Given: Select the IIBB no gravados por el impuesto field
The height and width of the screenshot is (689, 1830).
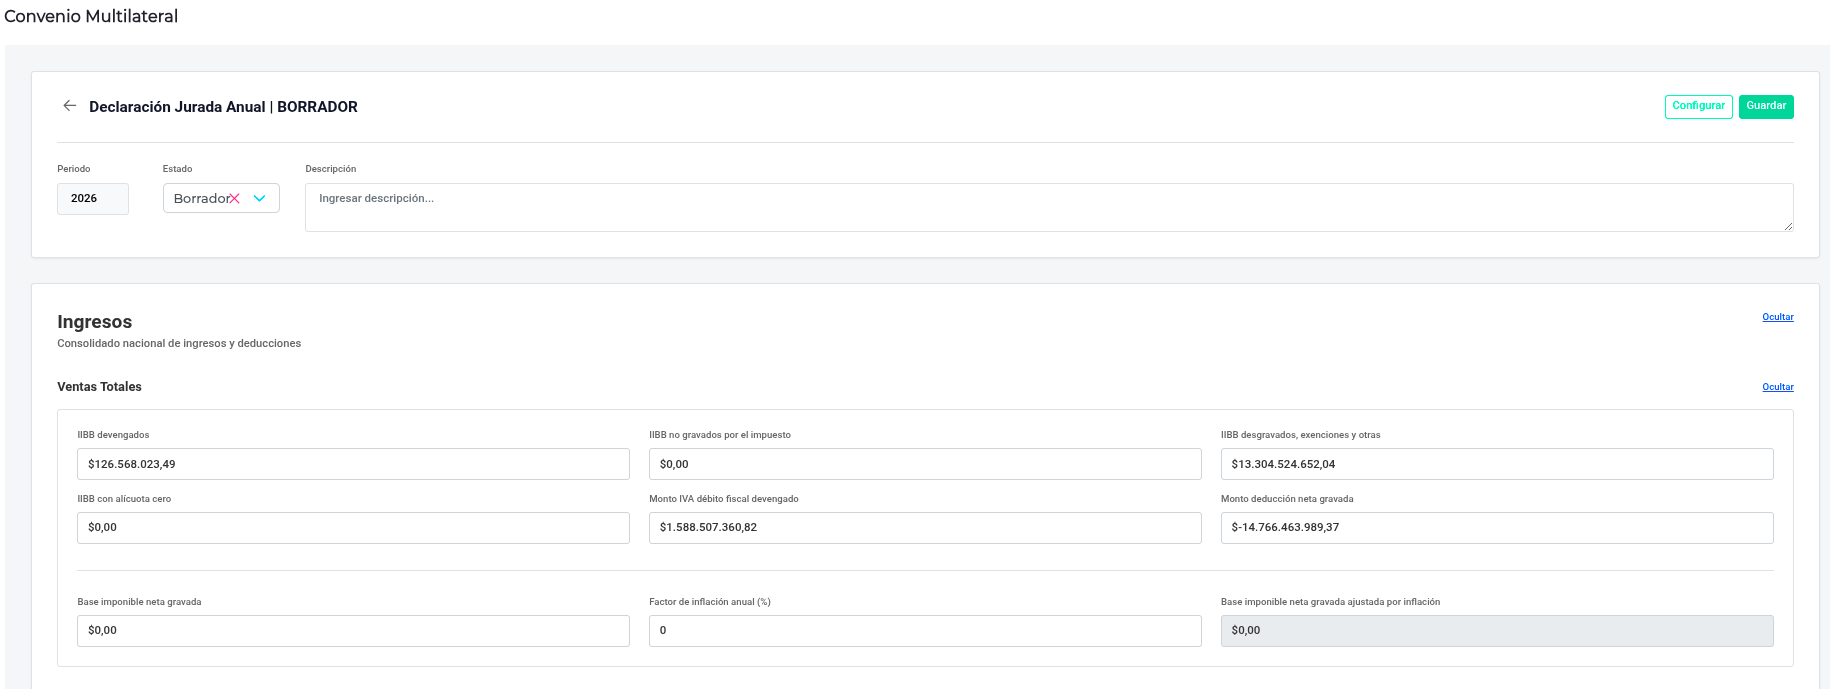Looking at the screenshot, I should (x=925, y=464).
